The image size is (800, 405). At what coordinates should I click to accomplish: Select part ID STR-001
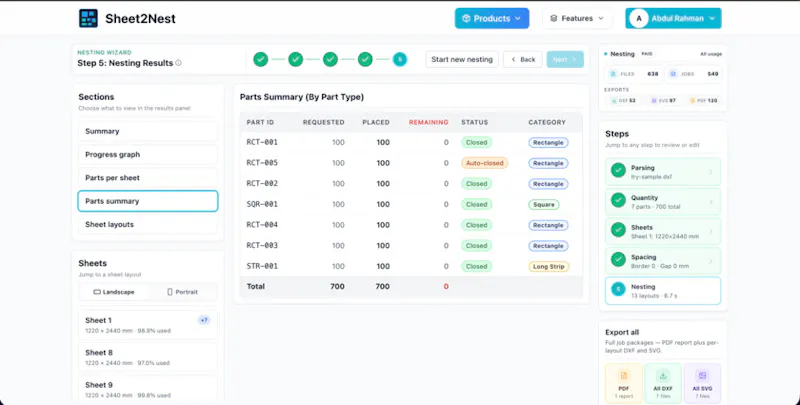262,266
